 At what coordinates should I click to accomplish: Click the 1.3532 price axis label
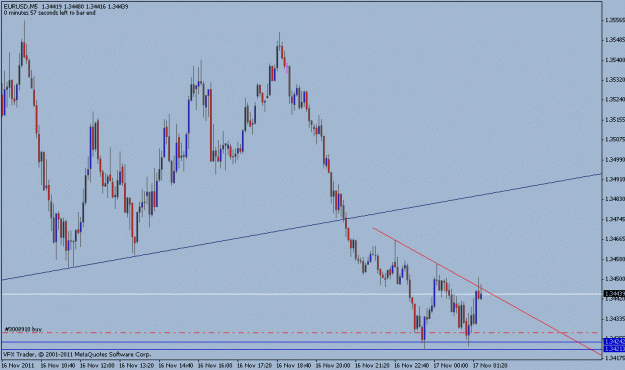pos(615,80)
